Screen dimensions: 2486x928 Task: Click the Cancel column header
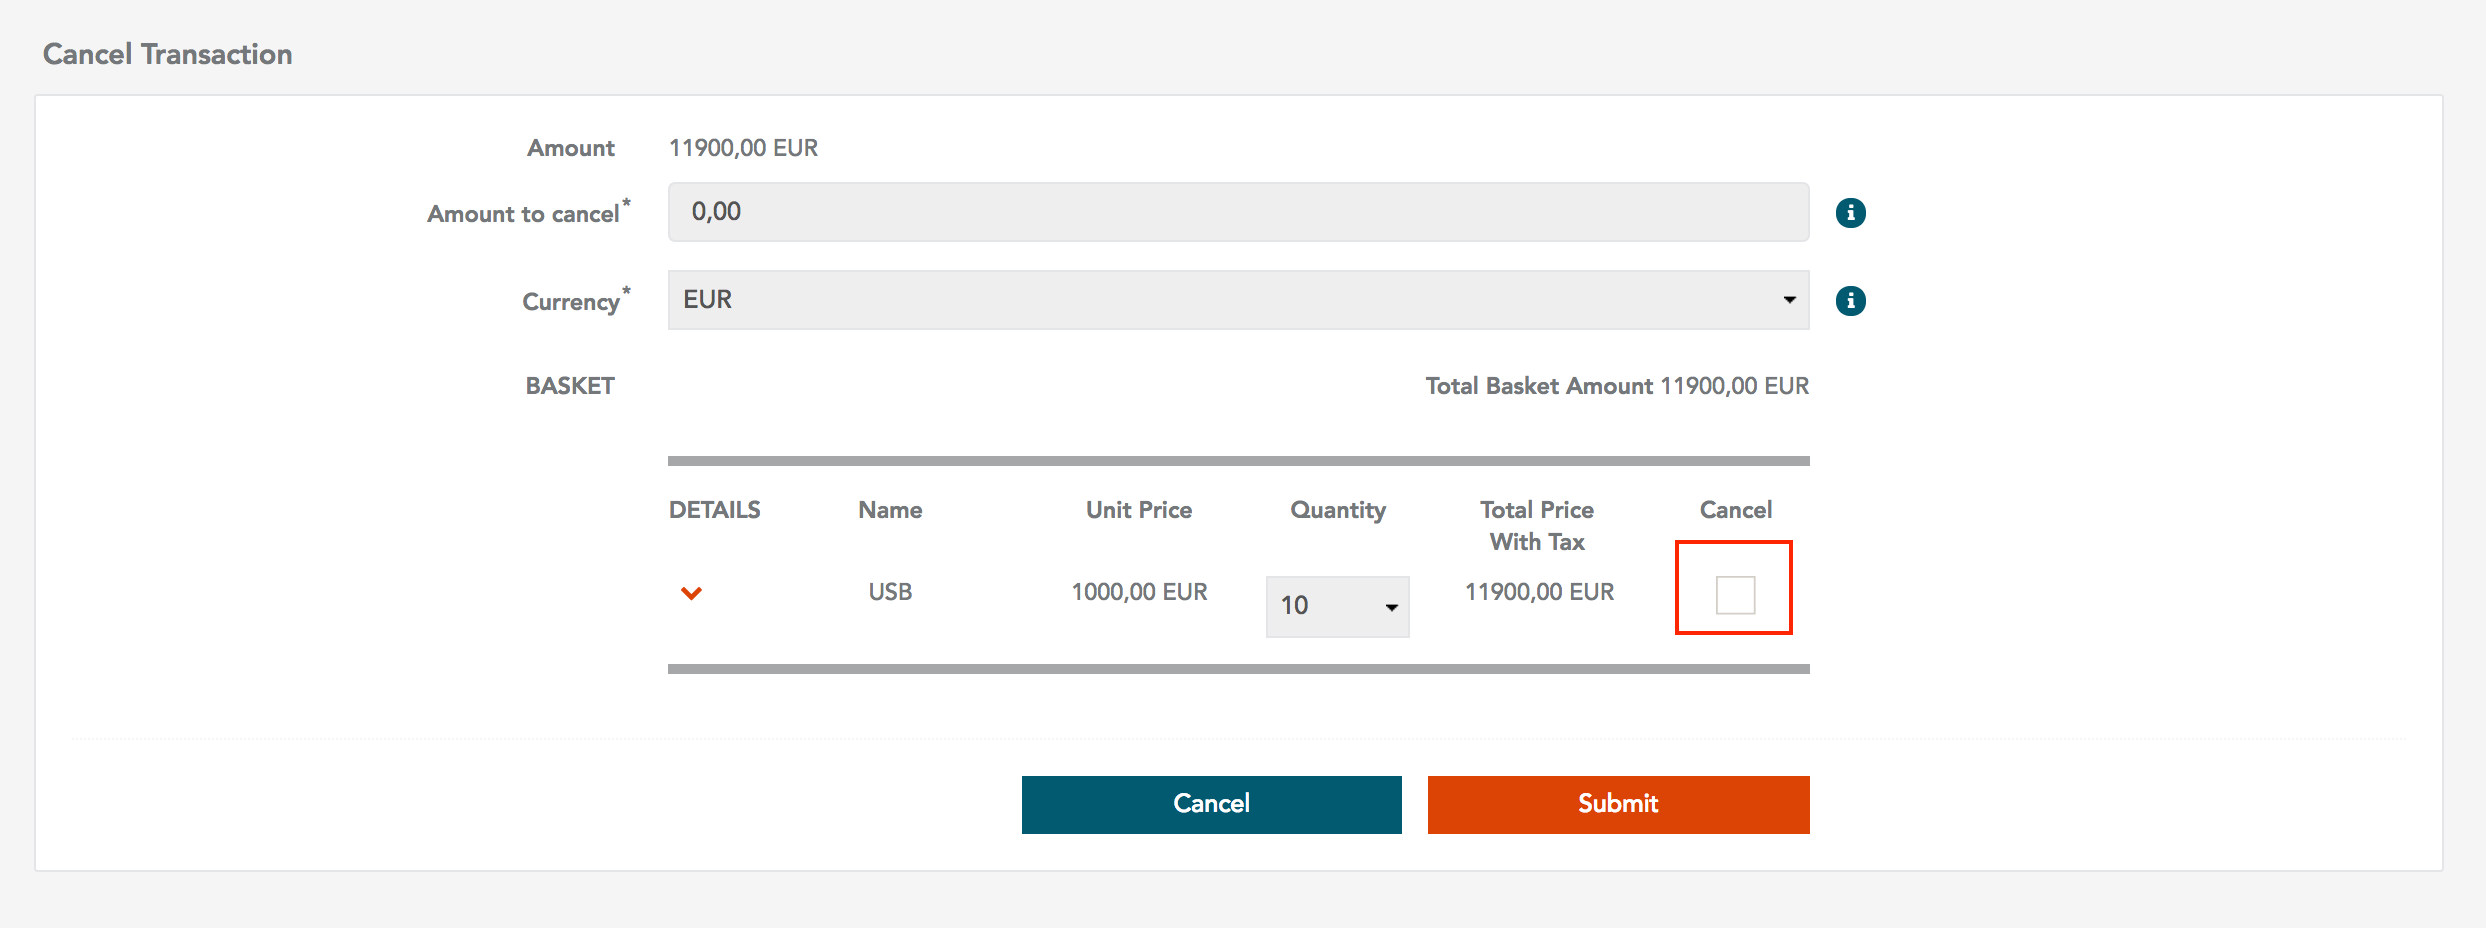pyautogui.click(x=1735, y=510)
